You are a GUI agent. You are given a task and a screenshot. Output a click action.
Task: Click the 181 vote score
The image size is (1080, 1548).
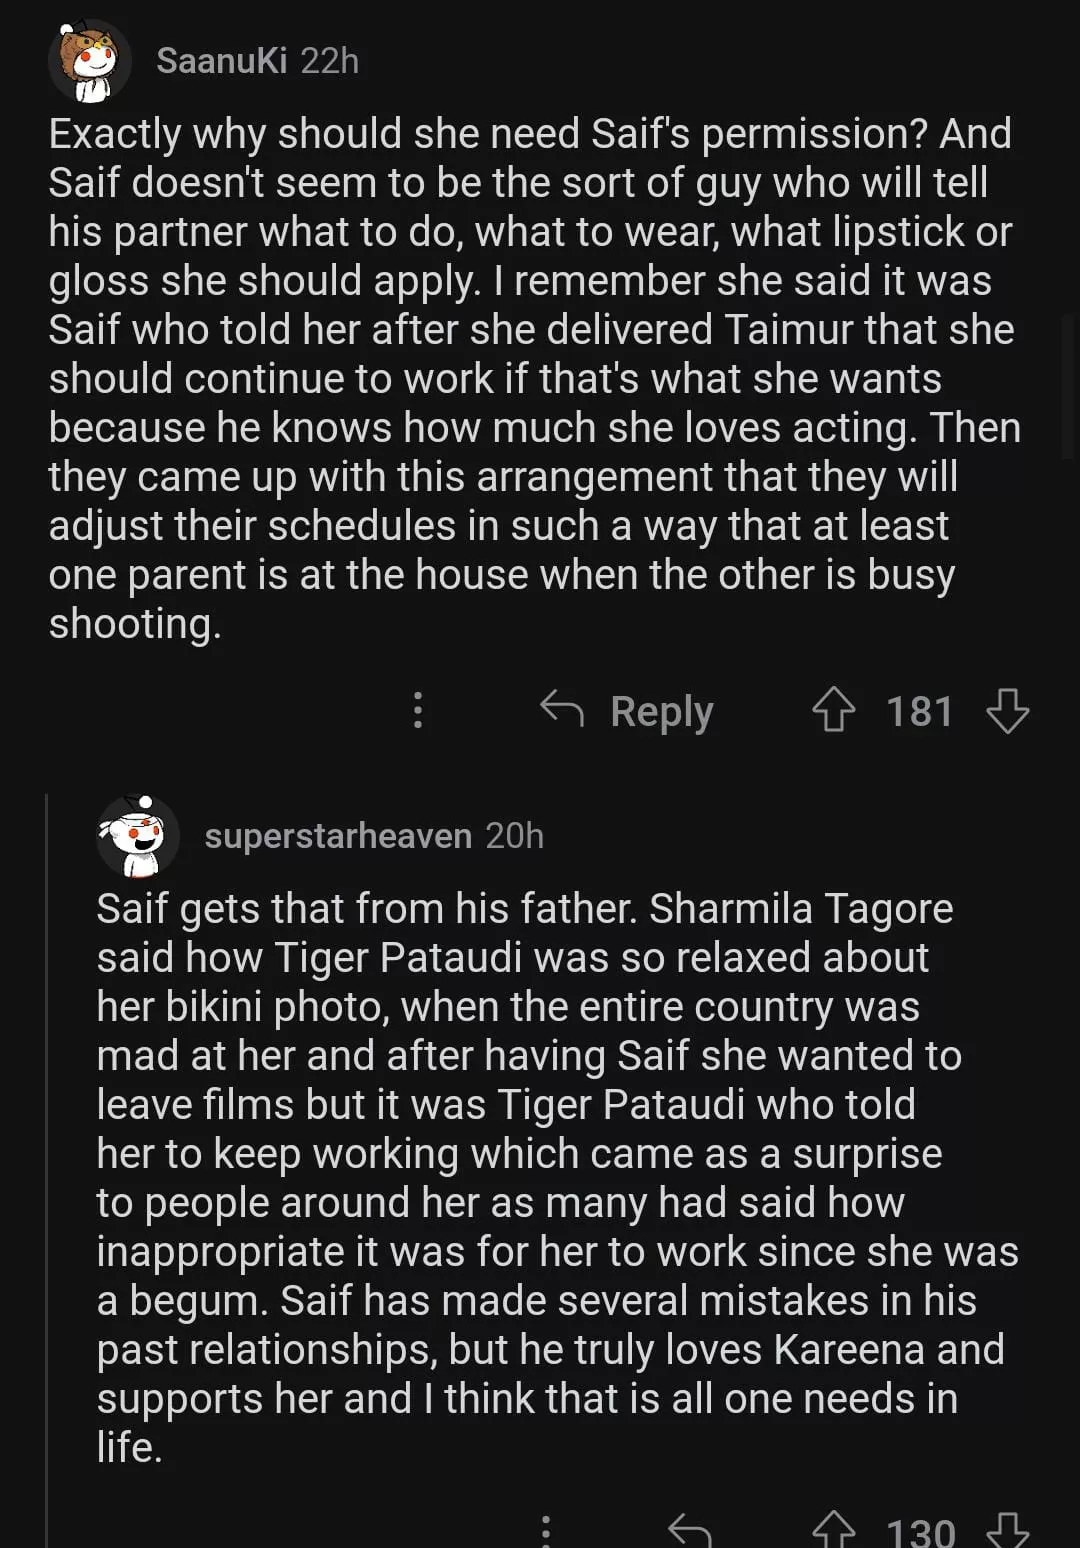[x=920, y=711]
